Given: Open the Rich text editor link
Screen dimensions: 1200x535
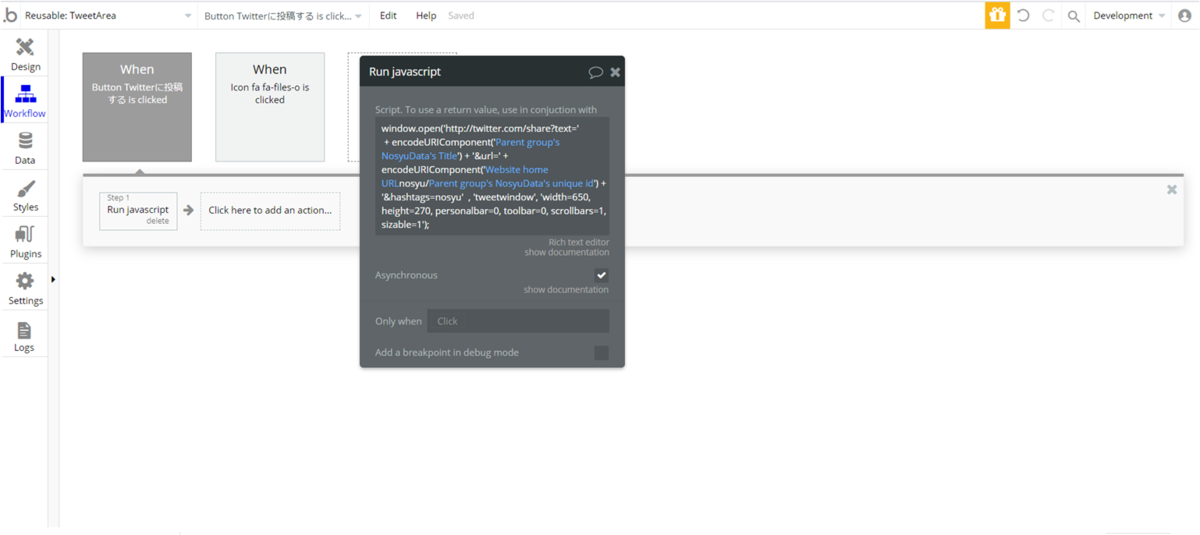Looking at the screenshot, I should [578, 242].
